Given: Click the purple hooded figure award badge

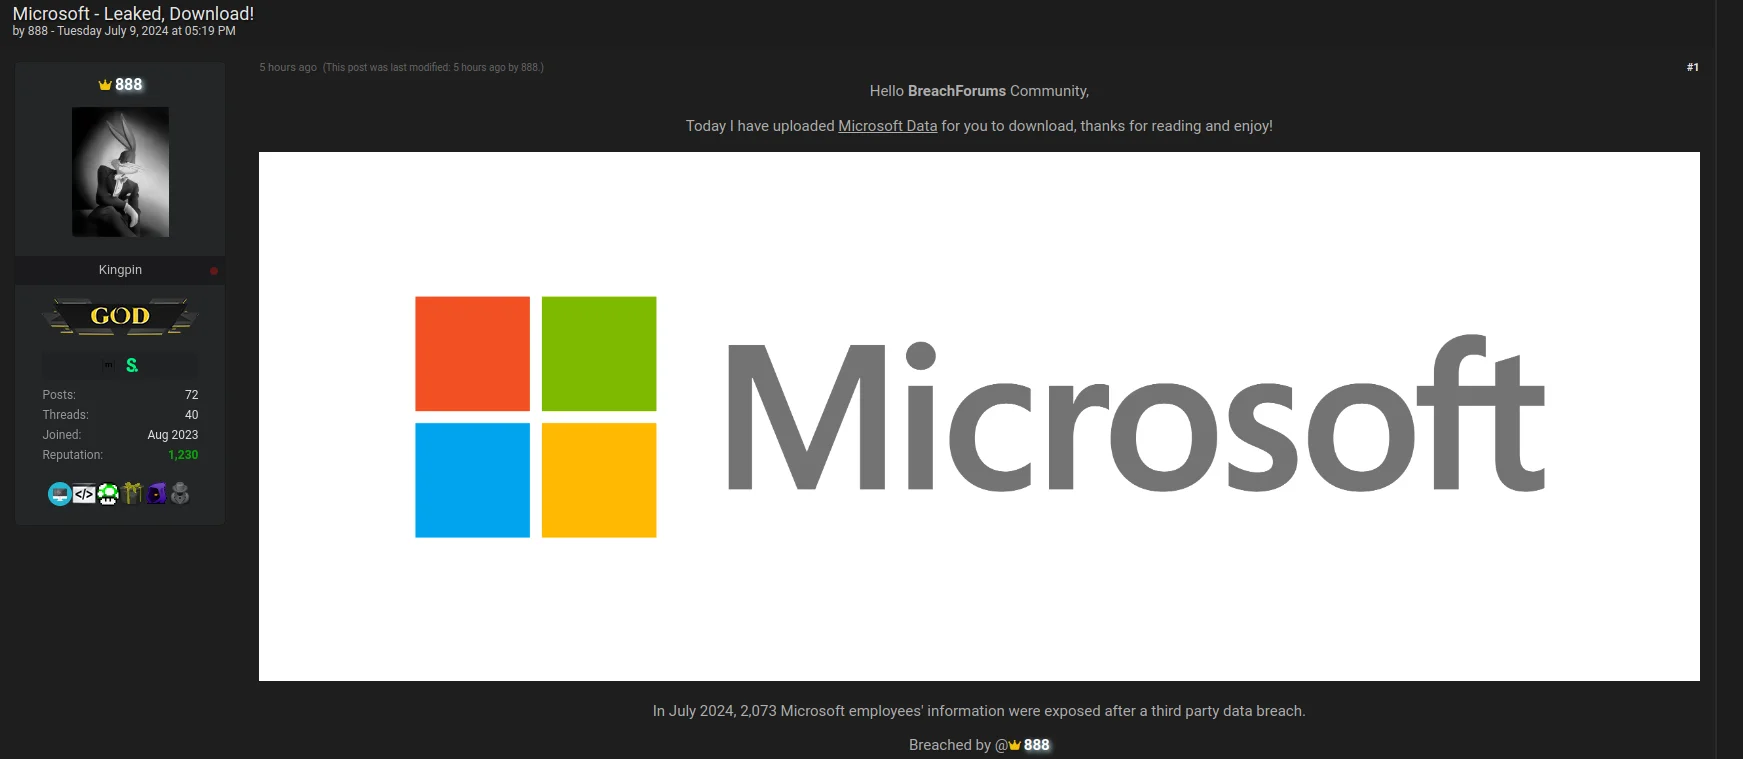Looking at the screenshot, I should pyautogui.click(x=156, y=494).
